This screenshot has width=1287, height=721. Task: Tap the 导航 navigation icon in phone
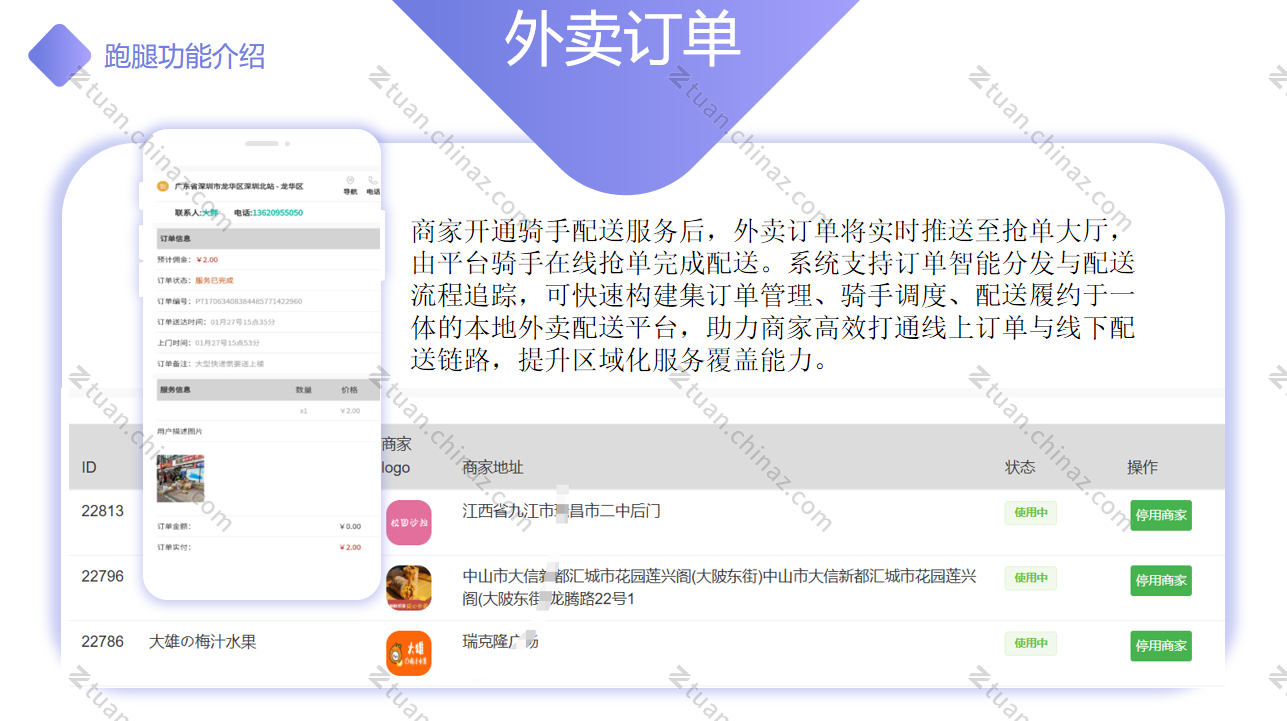tap(350, 185)
